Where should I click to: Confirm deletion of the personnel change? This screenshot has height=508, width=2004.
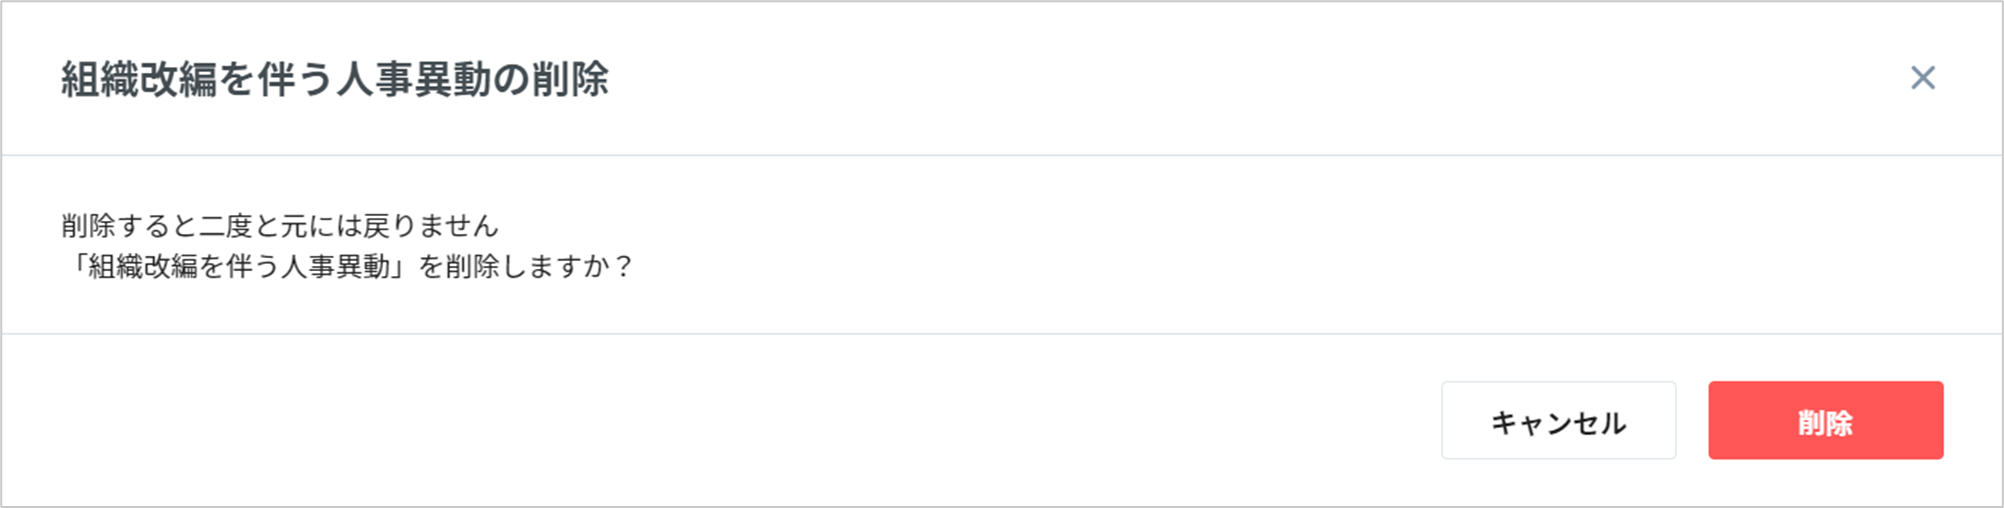pos(1825,421)
